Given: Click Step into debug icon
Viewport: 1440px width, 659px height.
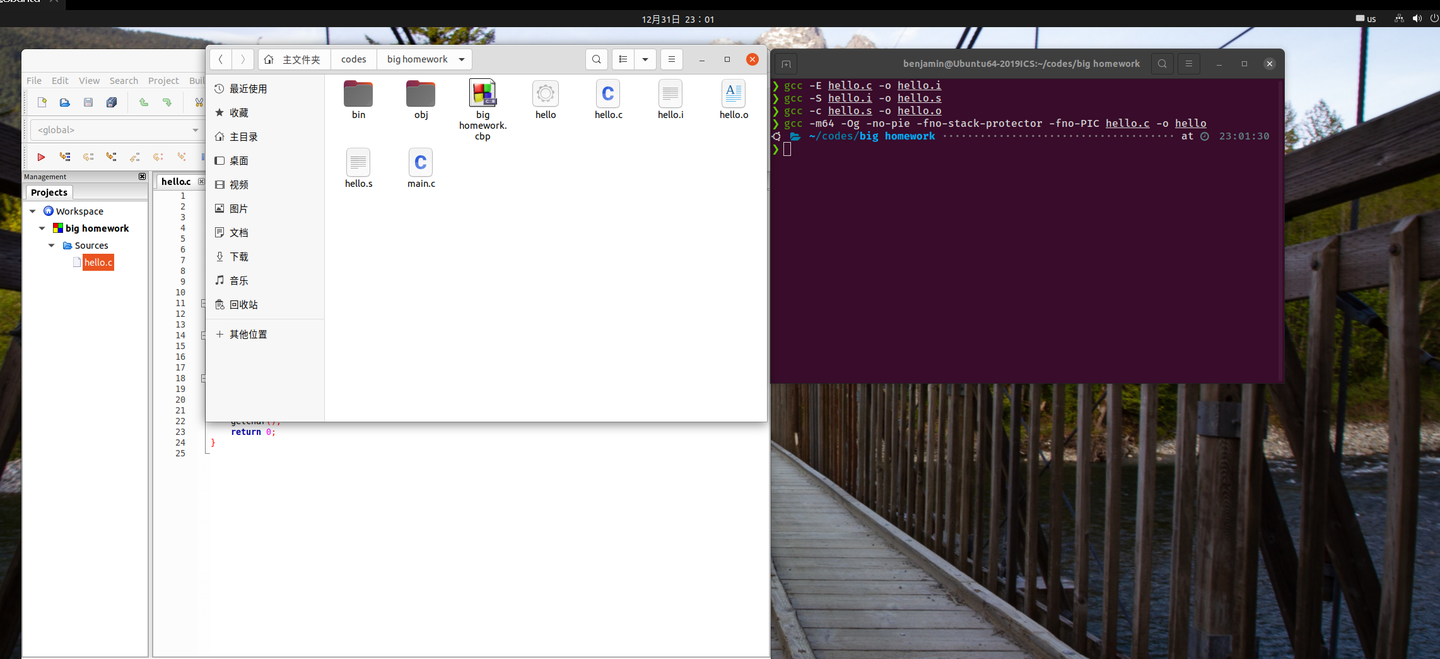Looking at the screenshot, I should 111,157.
